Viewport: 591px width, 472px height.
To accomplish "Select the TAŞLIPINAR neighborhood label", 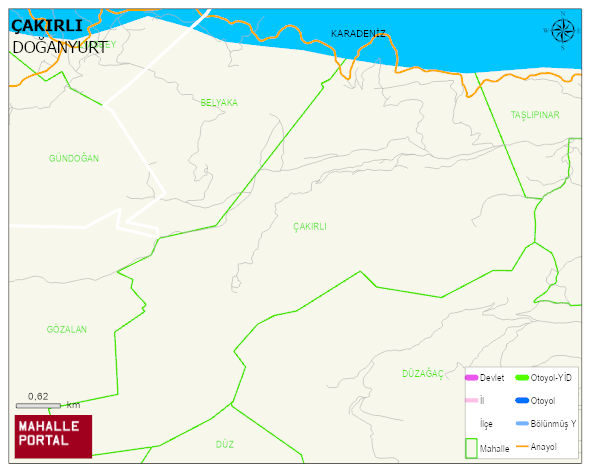I will 535,115.
